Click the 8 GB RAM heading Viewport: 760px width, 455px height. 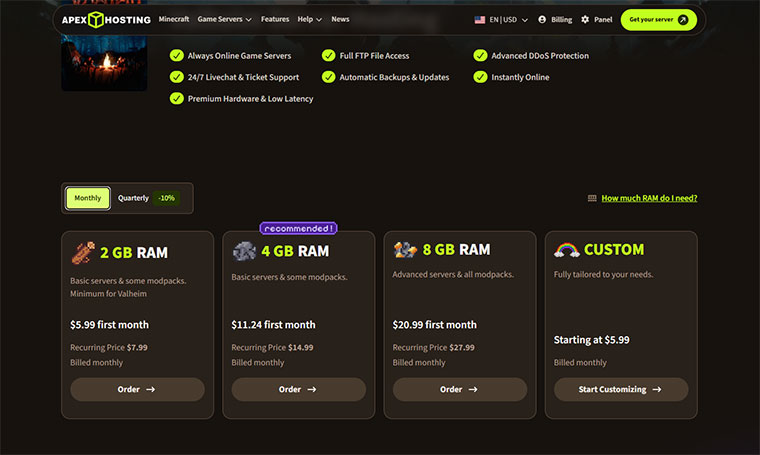click(457, 250)
